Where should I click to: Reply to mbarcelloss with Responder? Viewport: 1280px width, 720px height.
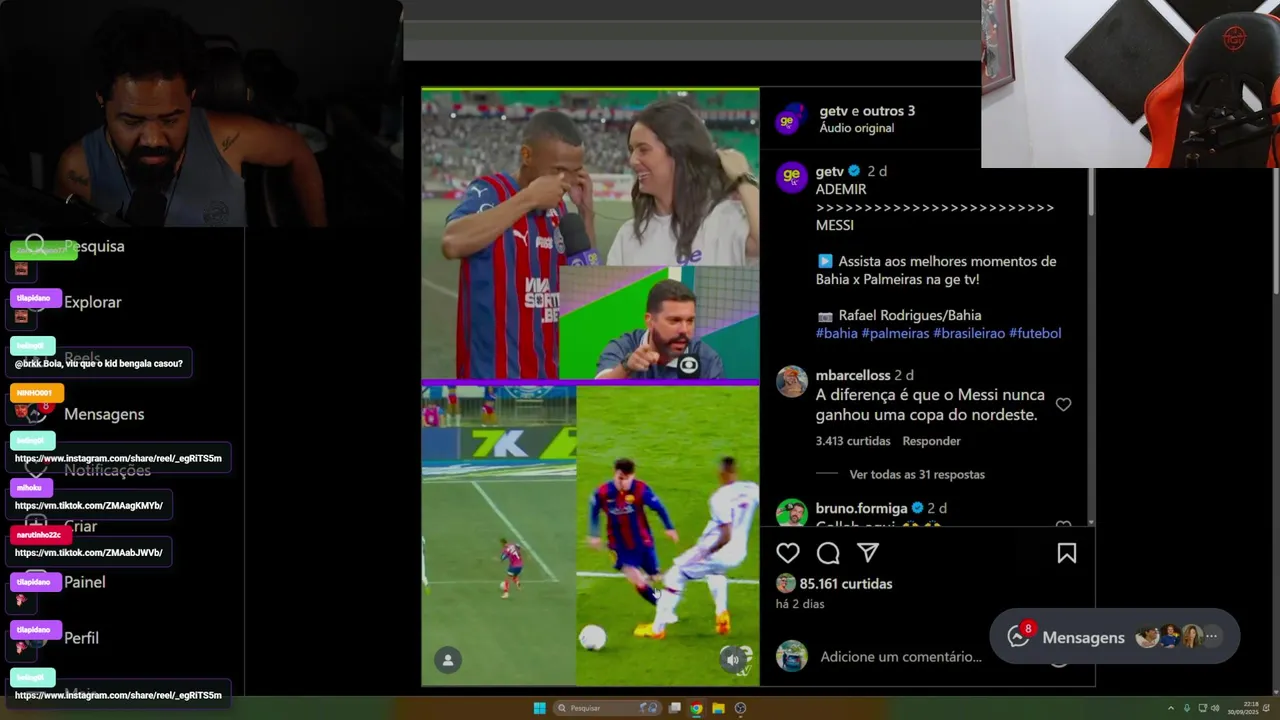click(x=931, y=441)
